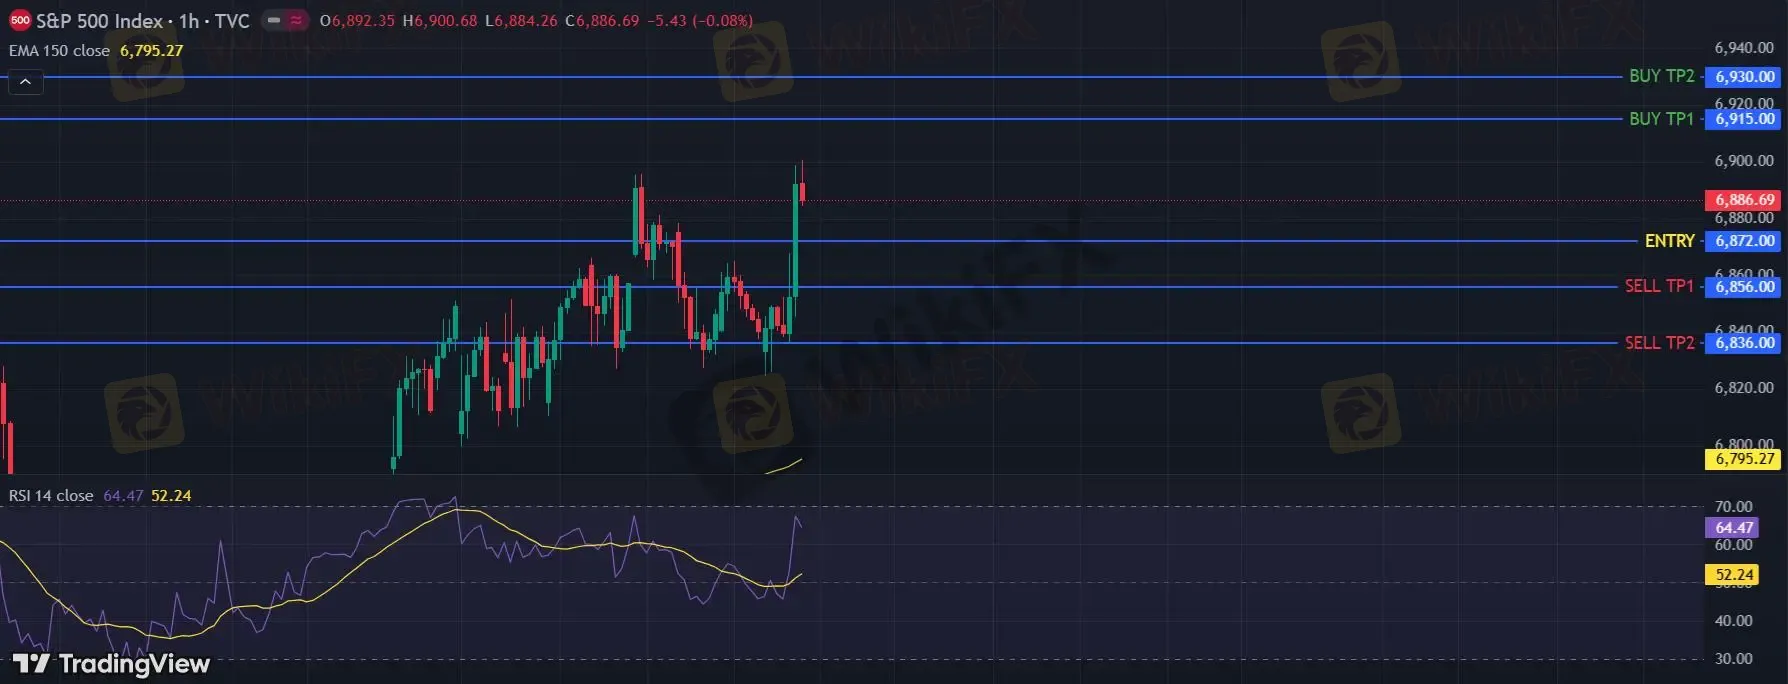
Task: Click the 6,900.00 price axis label
Action: [x=1744, y=161]
